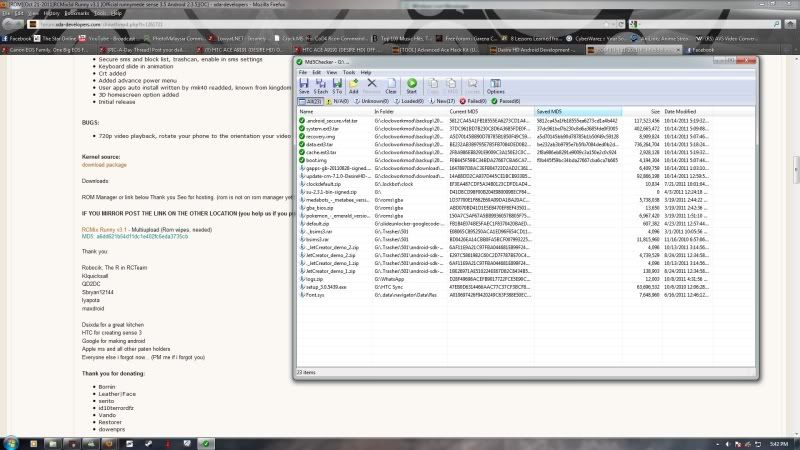Open the Options toolbar icon

pos(495,87)
